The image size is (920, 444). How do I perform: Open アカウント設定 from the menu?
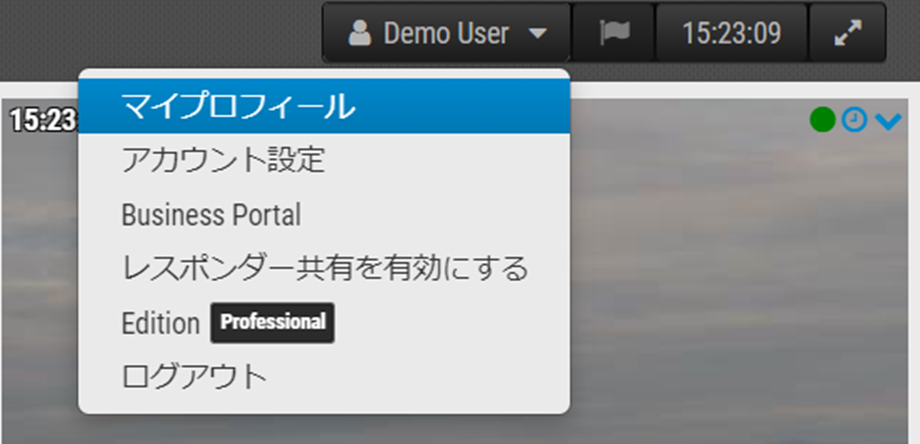point(324,161)
